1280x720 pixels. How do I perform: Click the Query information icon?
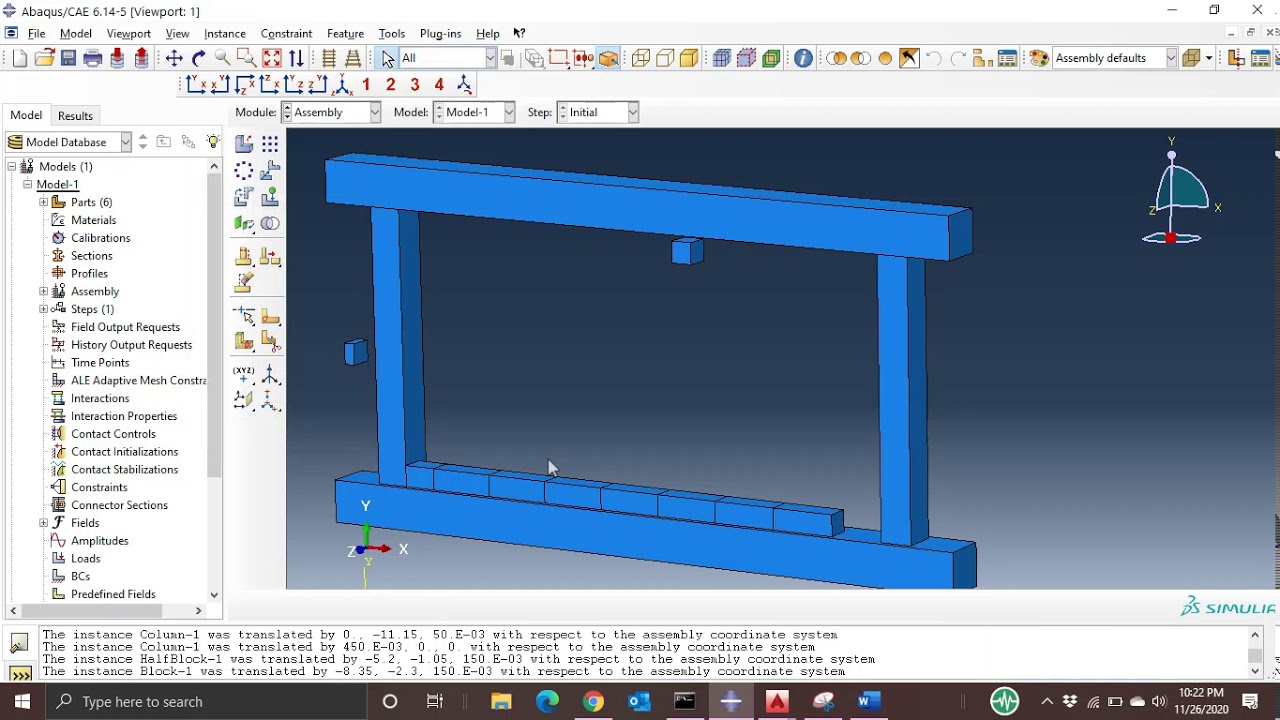pos(803,59)
